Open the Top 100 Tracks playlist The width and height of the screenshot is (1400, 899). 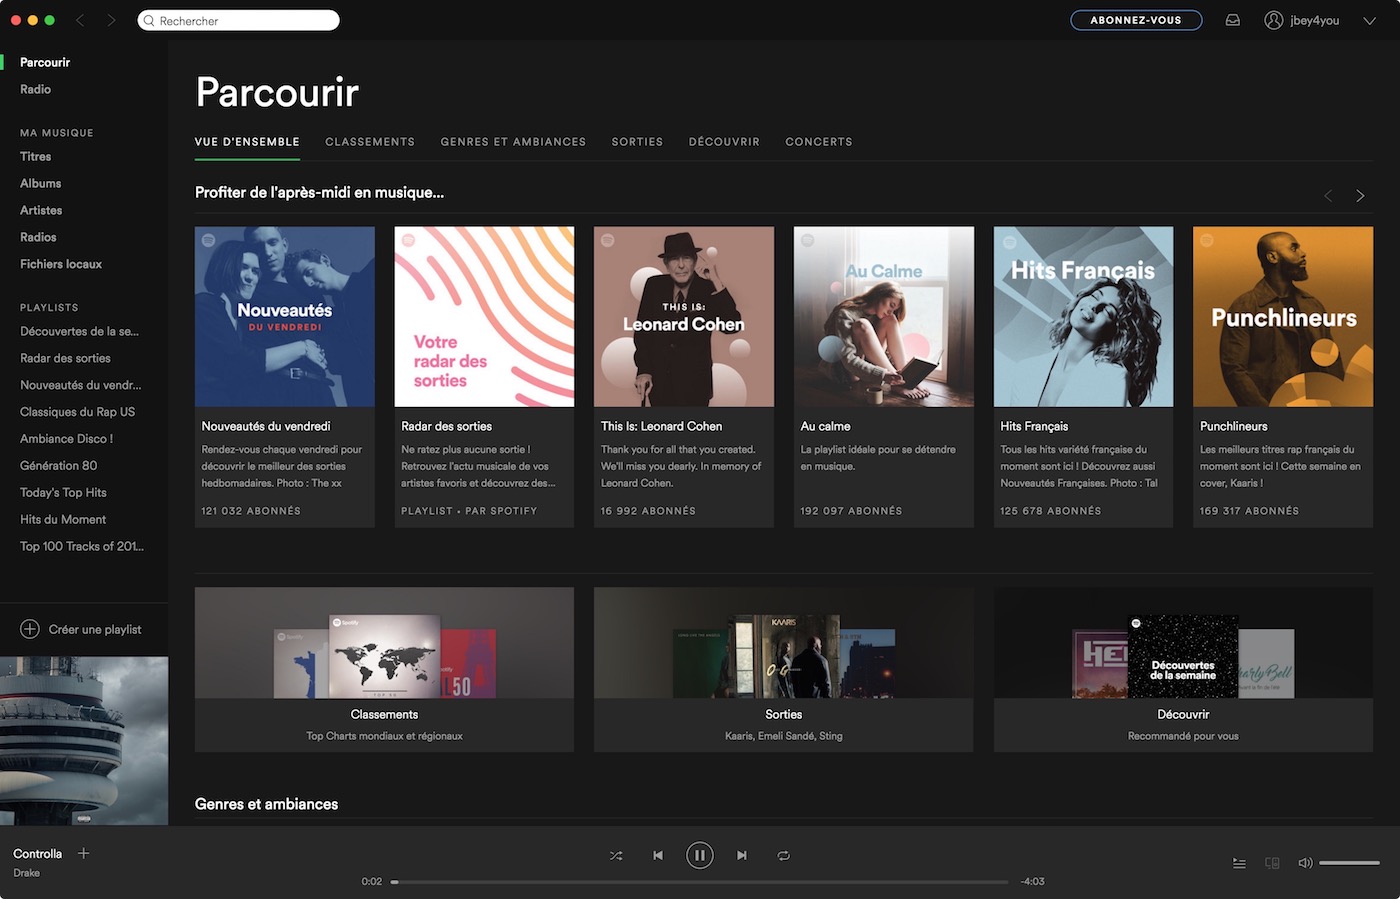82,547
